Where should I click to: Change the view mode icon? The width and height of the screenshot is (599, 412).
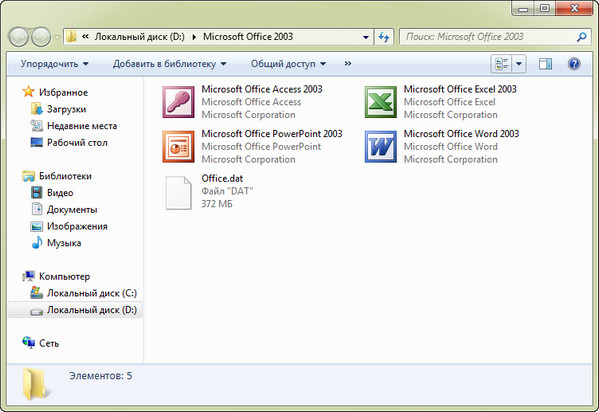[501, 64]
